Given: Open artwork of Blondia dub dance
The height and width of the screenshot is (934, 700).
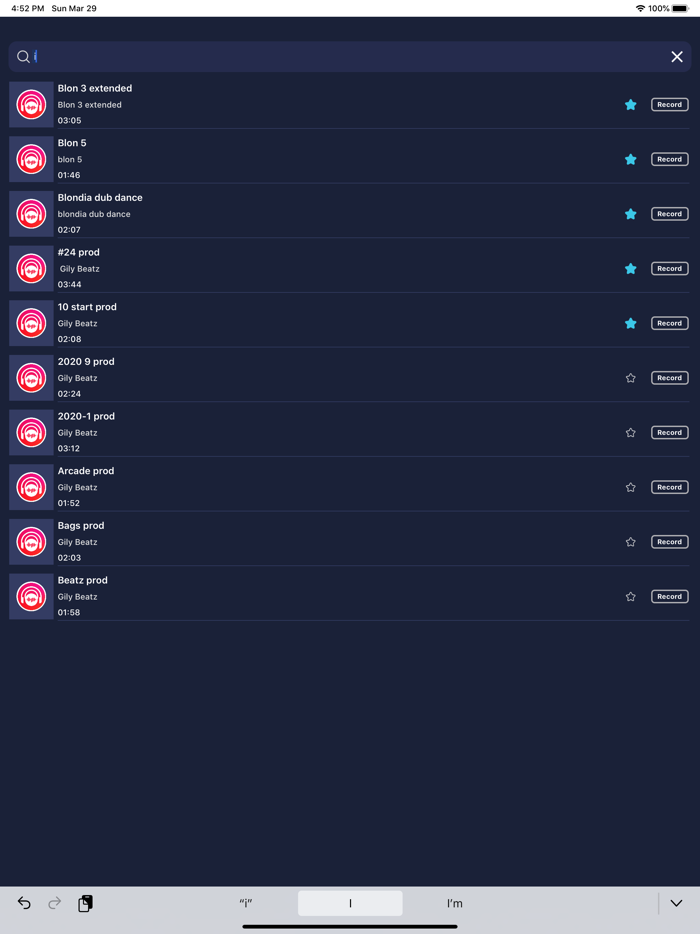Looking at the screenshot, I should pos(30,213).
